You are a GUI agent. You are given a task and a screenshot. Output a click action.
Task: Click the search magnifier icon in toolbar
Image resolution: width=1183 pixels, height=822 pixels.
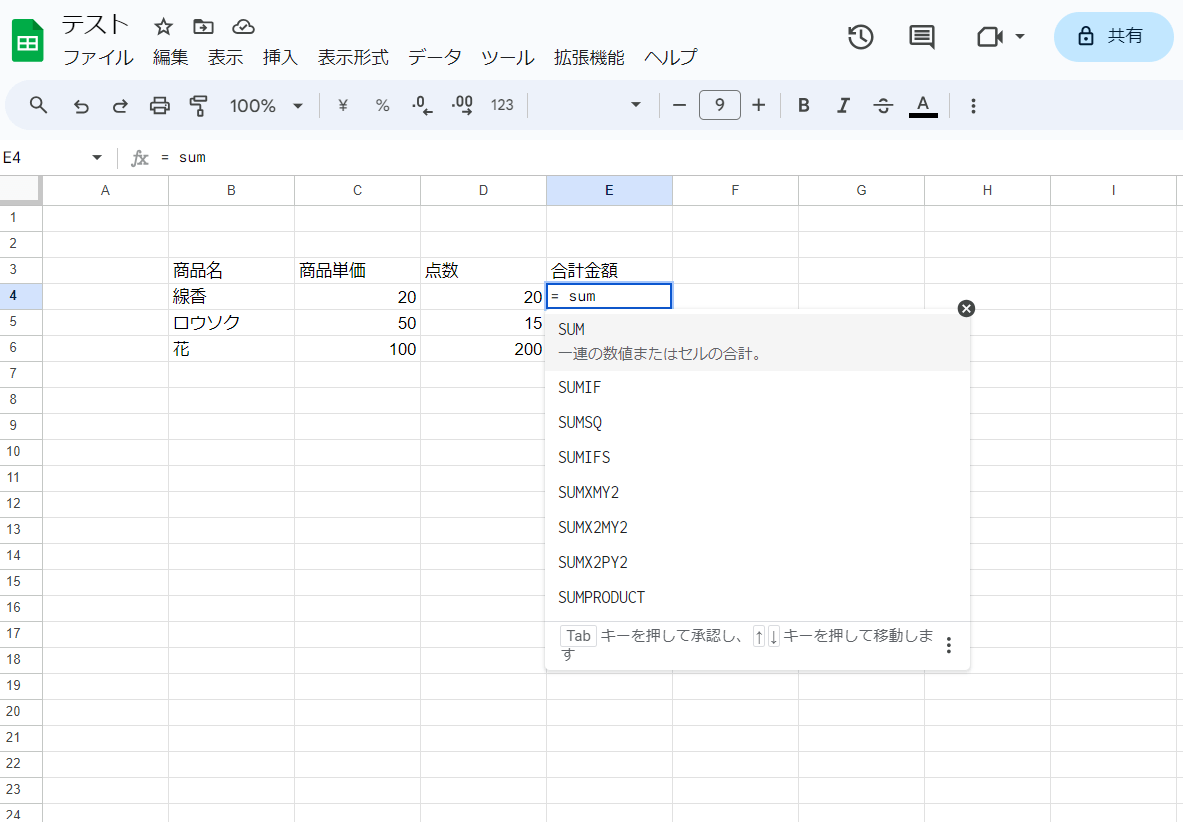coord(38,105)
